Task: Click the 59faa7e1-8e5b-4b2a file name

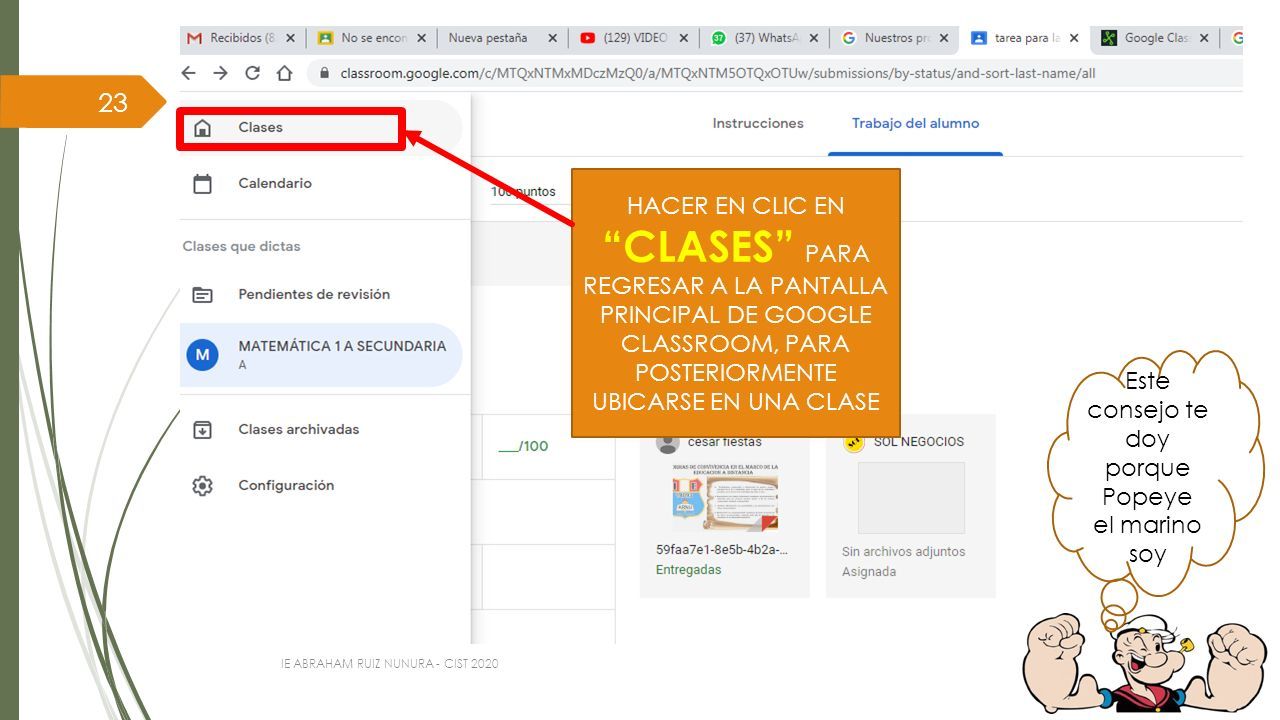Action: pos(721,550)
